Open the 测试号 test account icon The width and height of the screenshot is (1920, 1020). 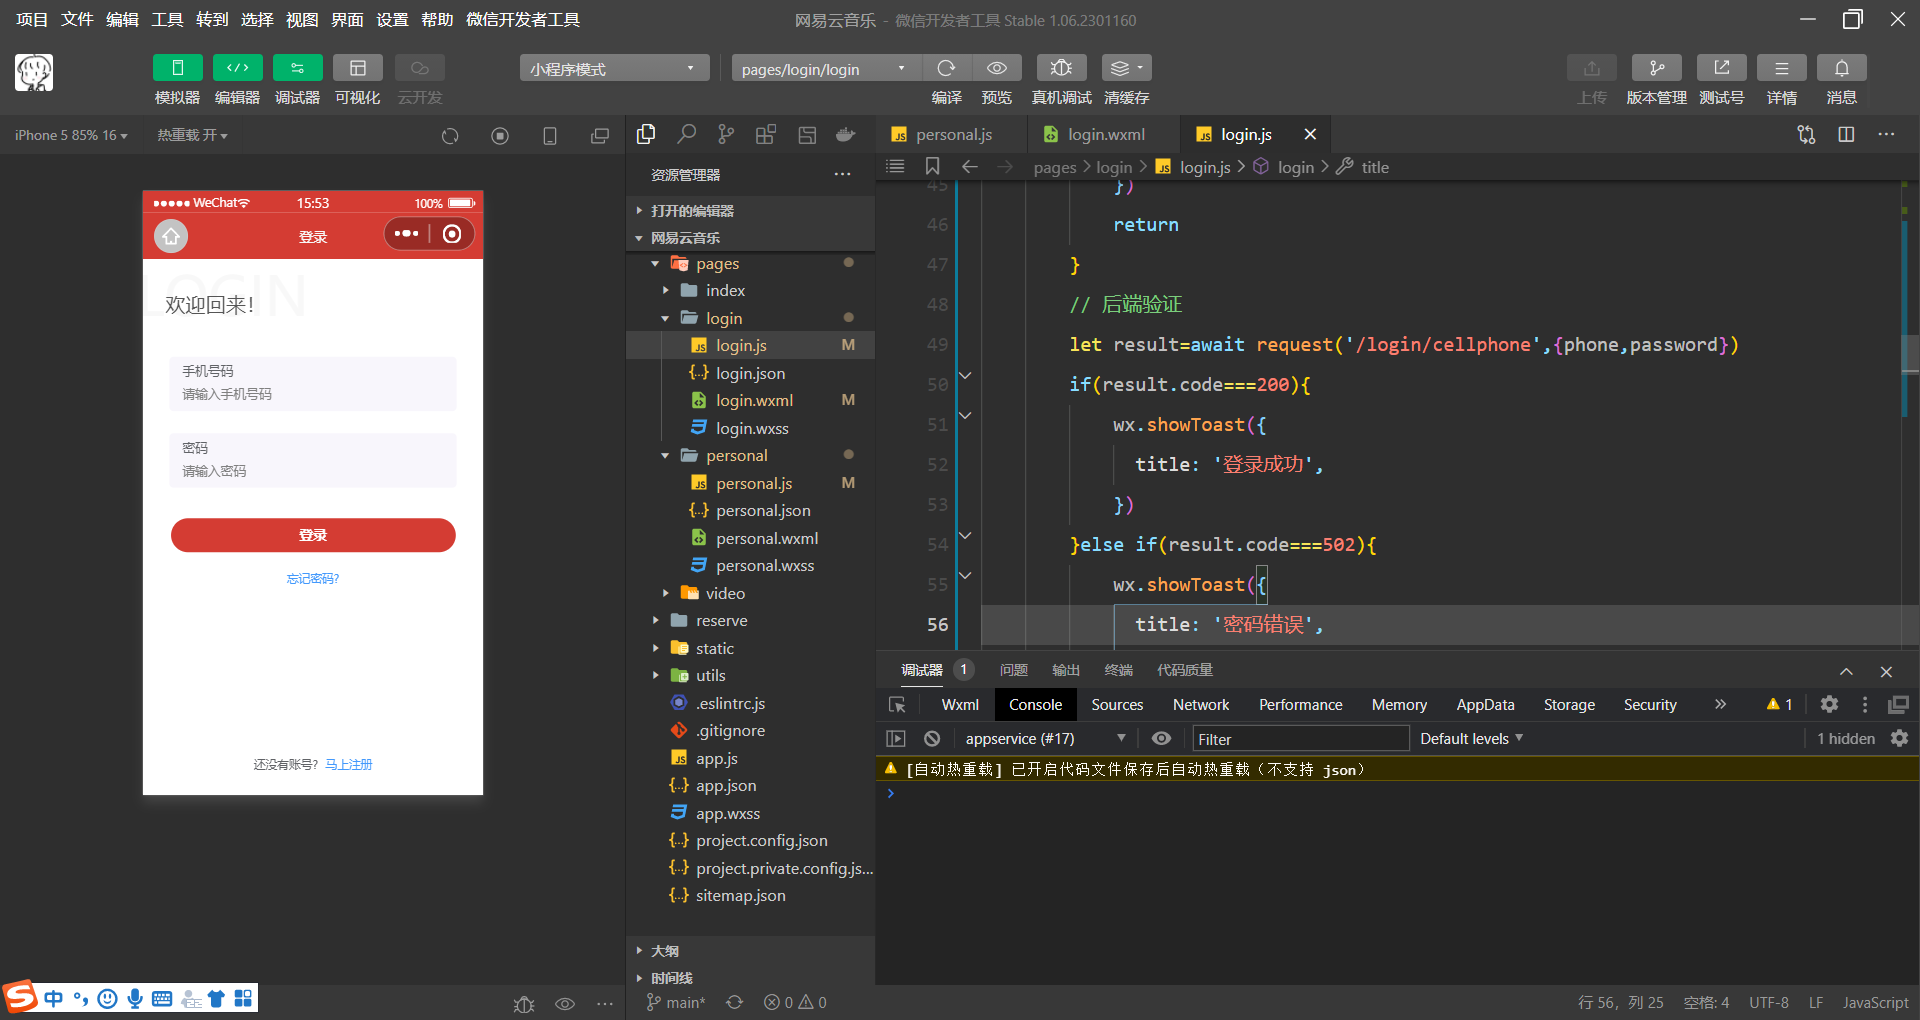1721,68
